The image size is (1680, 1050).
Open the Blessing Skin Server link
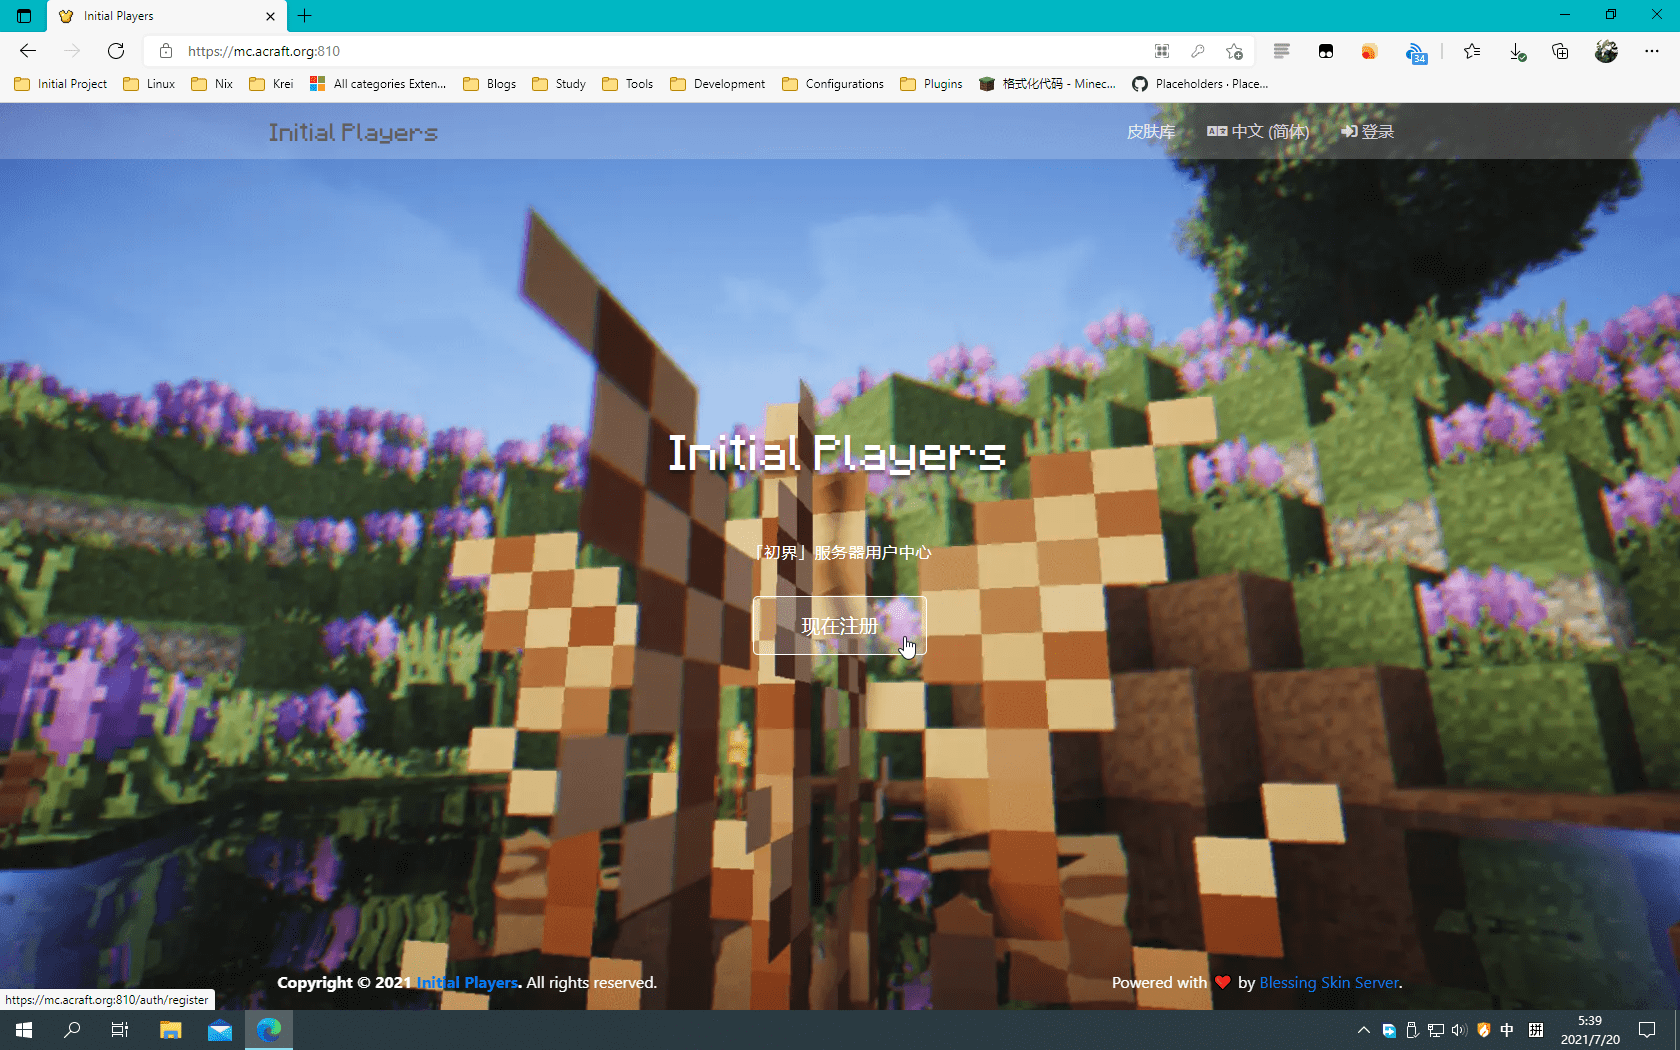(1329, 983)
